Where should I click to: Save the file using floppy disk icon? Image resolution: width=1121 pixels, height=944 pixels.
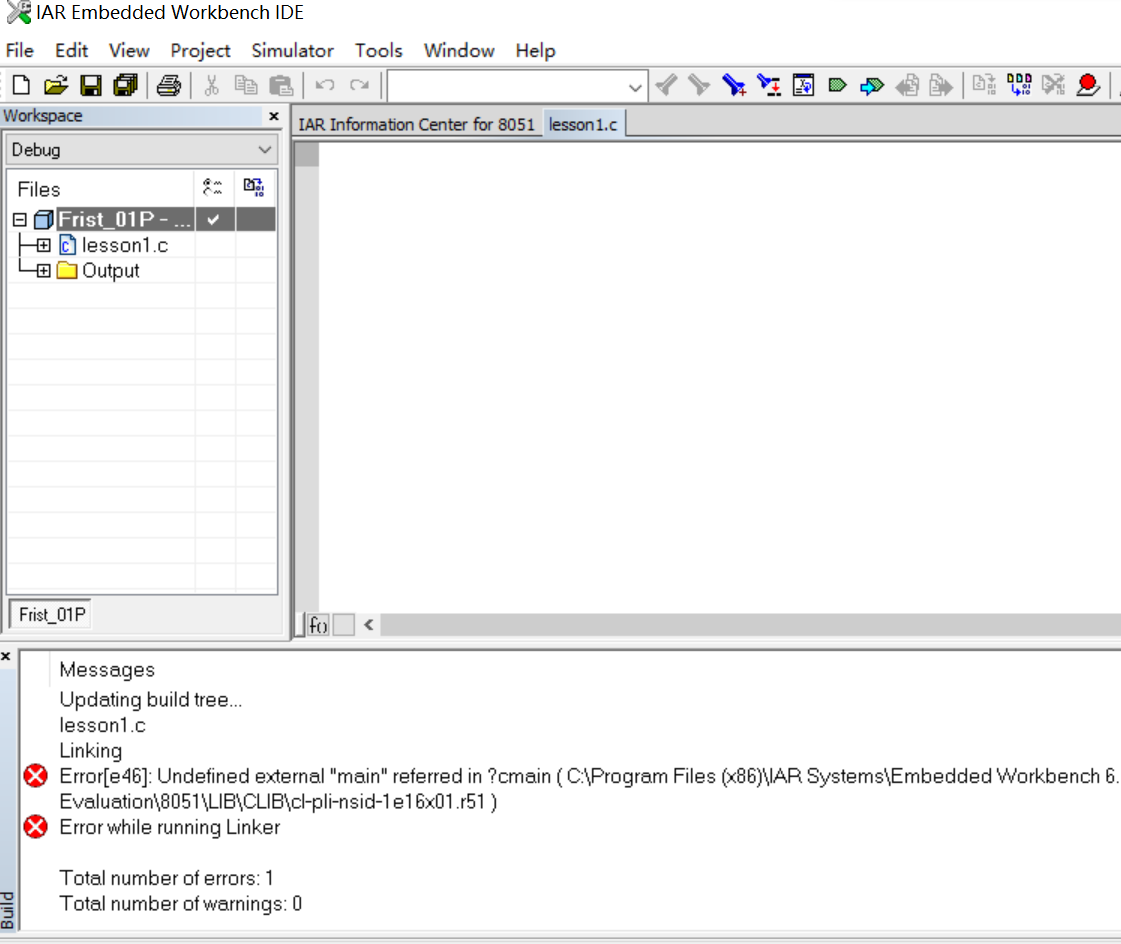91,86
